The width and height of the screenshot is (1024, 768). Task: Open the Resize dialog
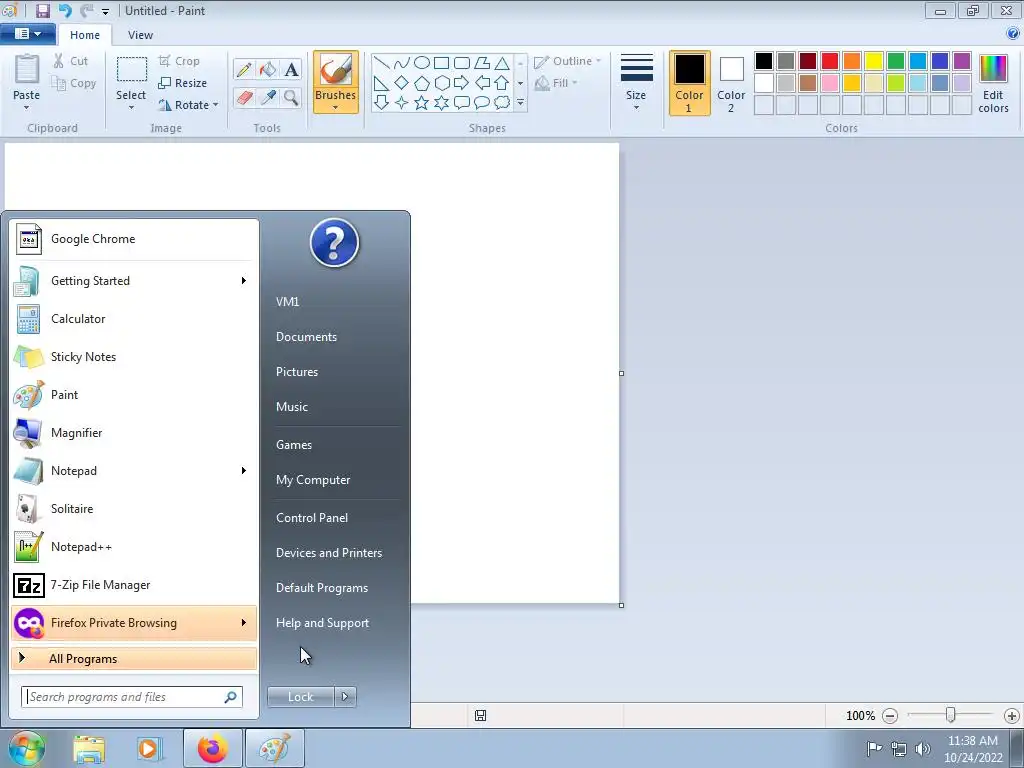183,83
